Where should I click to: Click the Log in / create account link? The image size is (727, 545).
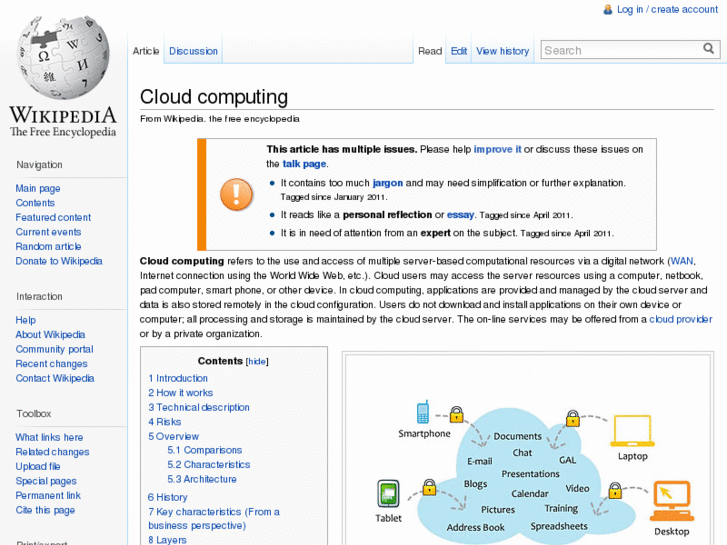pyautogui.click(x=667, y=9)
